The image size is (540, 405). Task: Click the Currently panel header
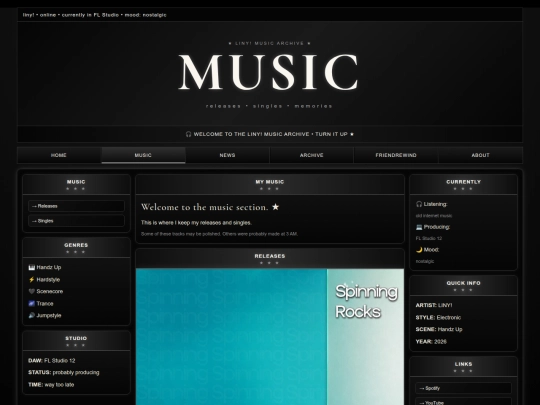463,184
